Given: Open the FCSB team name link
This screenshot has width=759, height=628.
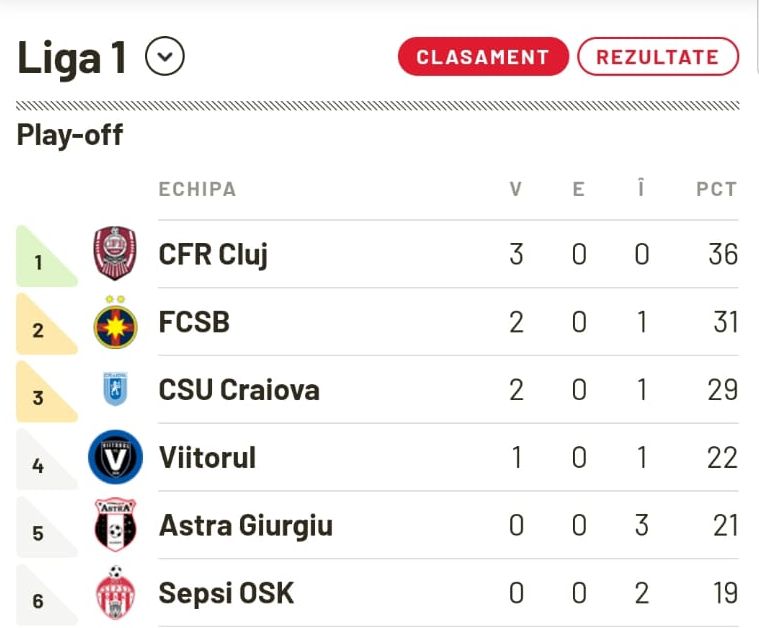Looking at the screenshot, I should [x=194, y=322].
